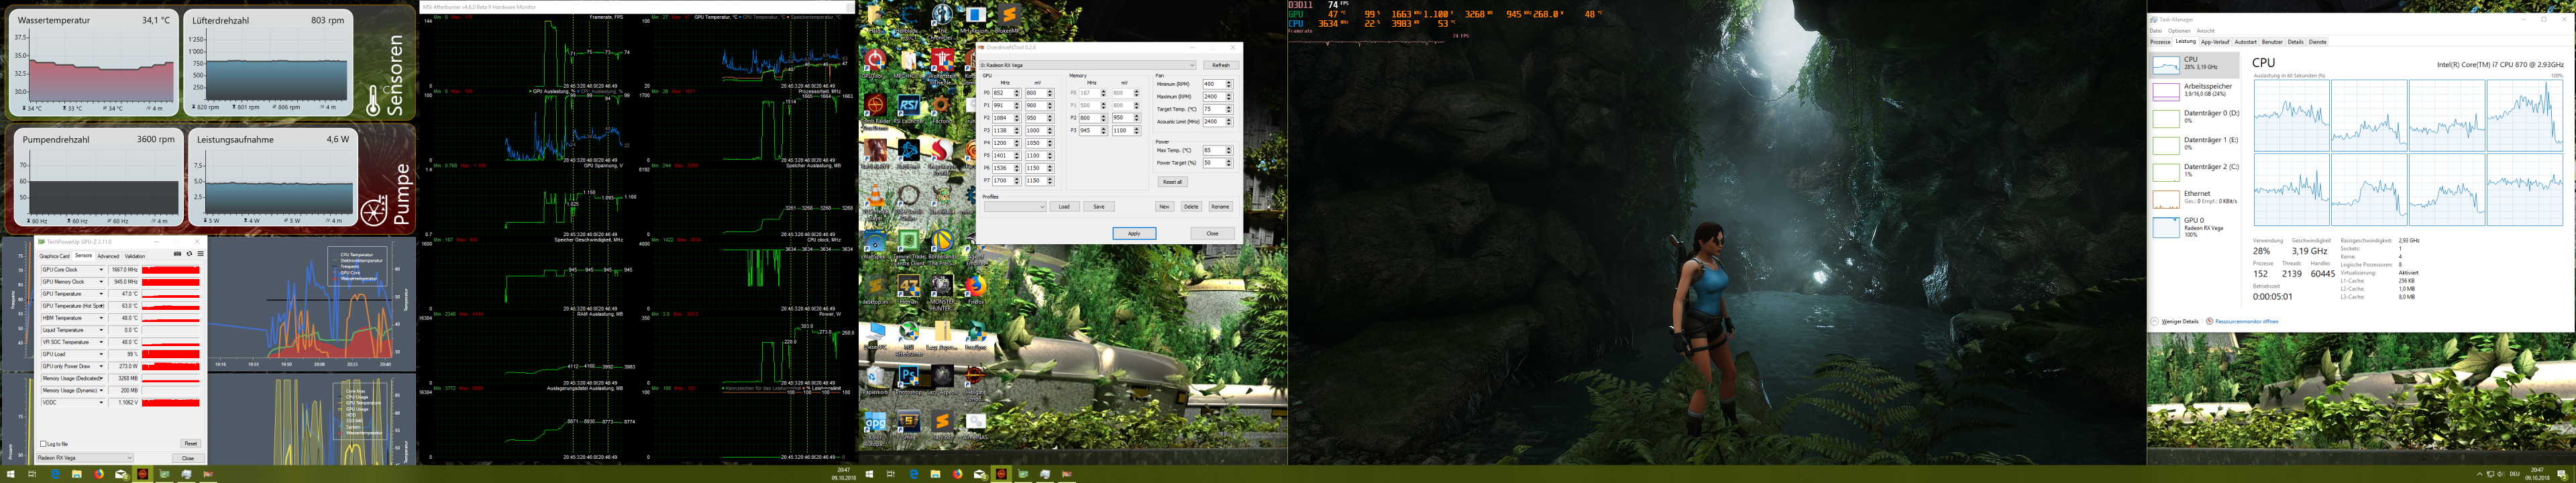Open the GPU Core Clock sensor dropdown
The width and height of the screenshot is (2576, 483).
(x=101, y=270)
